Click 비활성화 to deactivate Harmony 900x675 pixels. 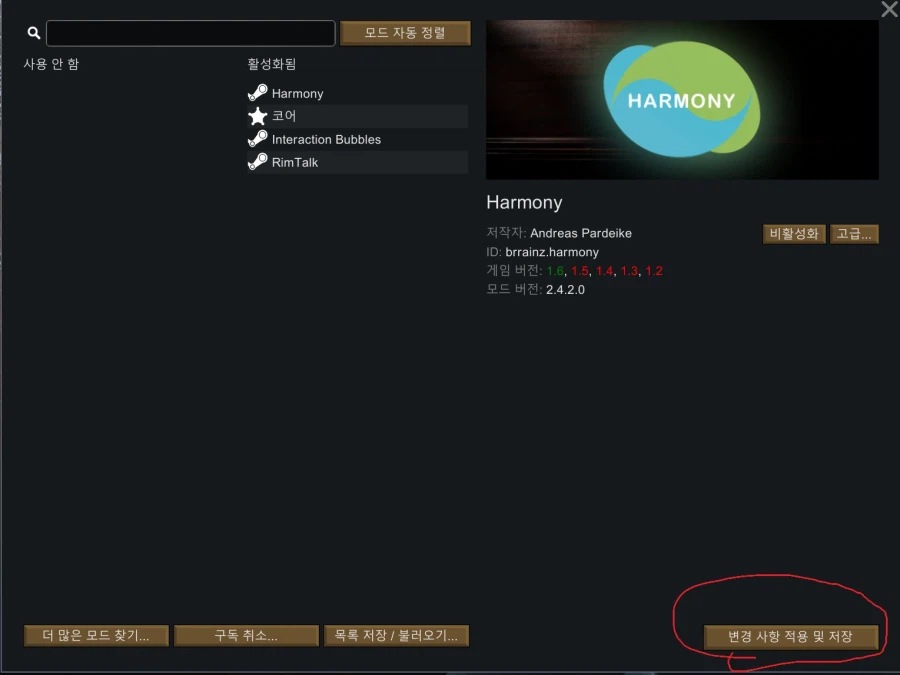coord(794,234)
